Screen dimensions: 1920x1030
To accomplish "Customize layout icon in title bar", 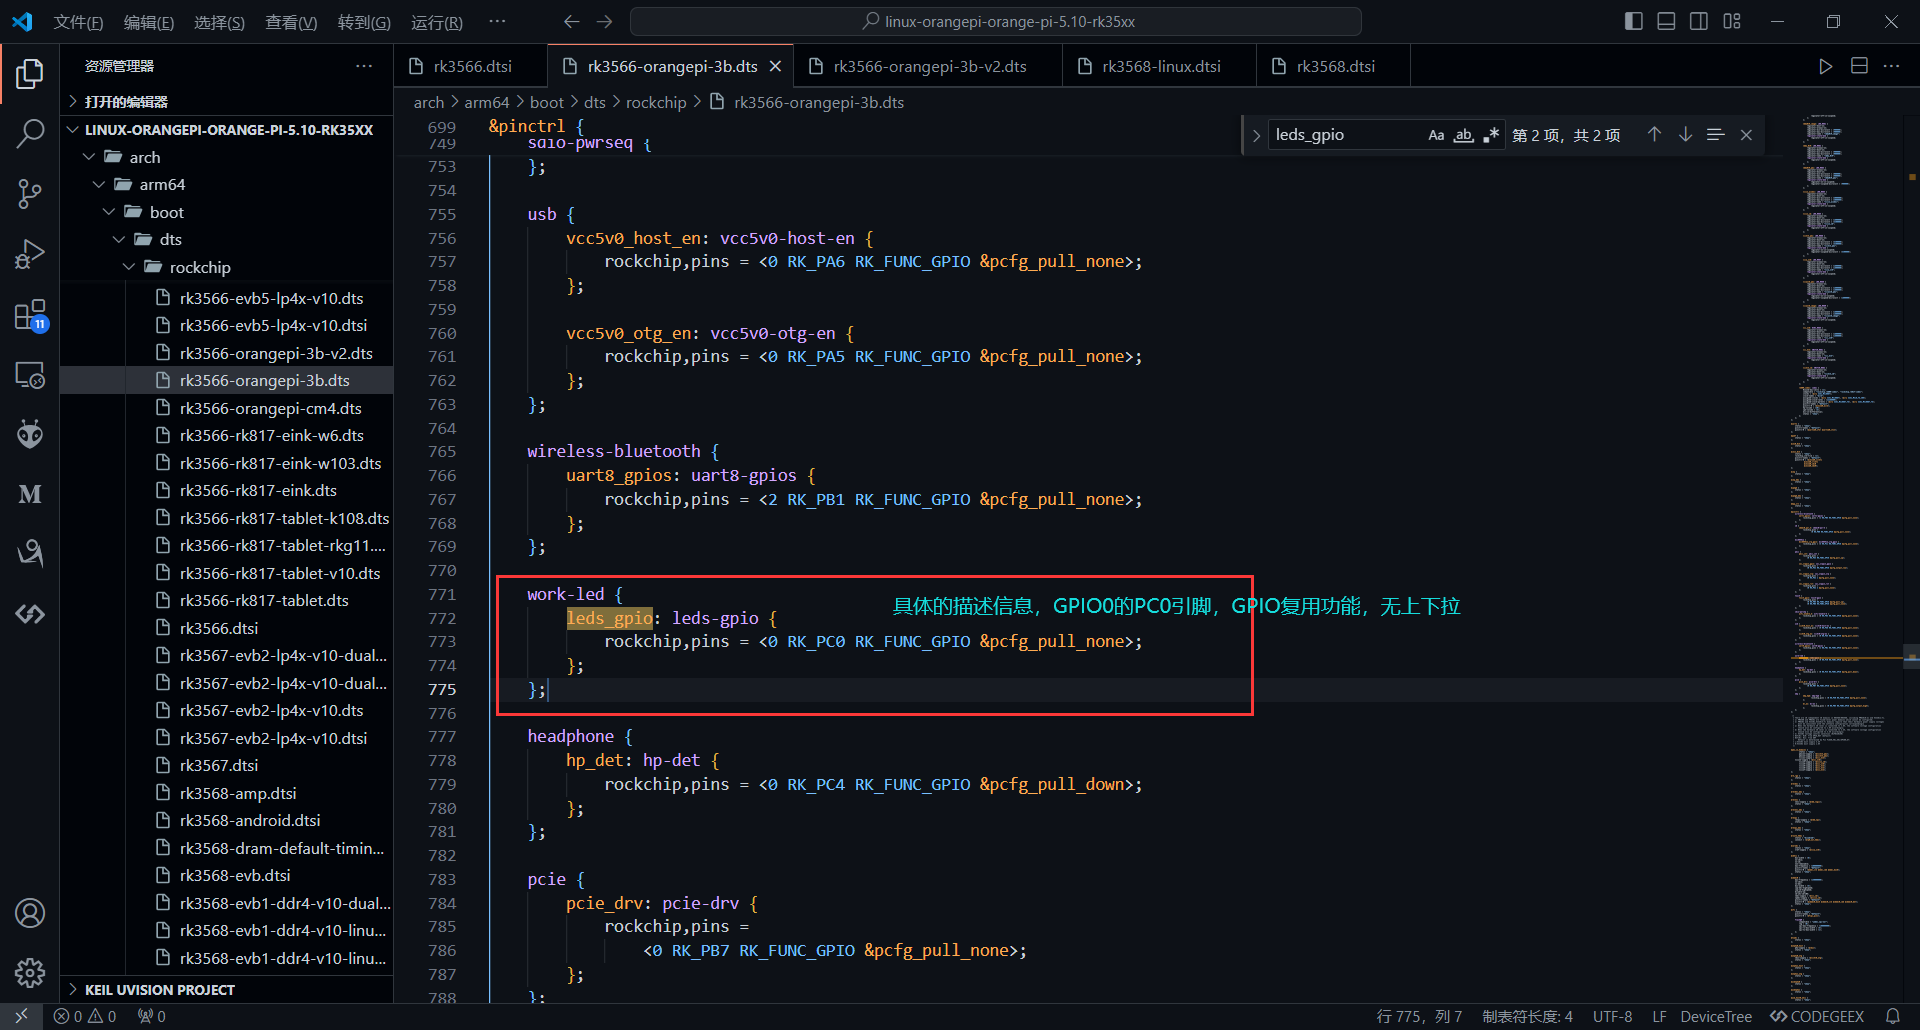I will pos(1732,21).
